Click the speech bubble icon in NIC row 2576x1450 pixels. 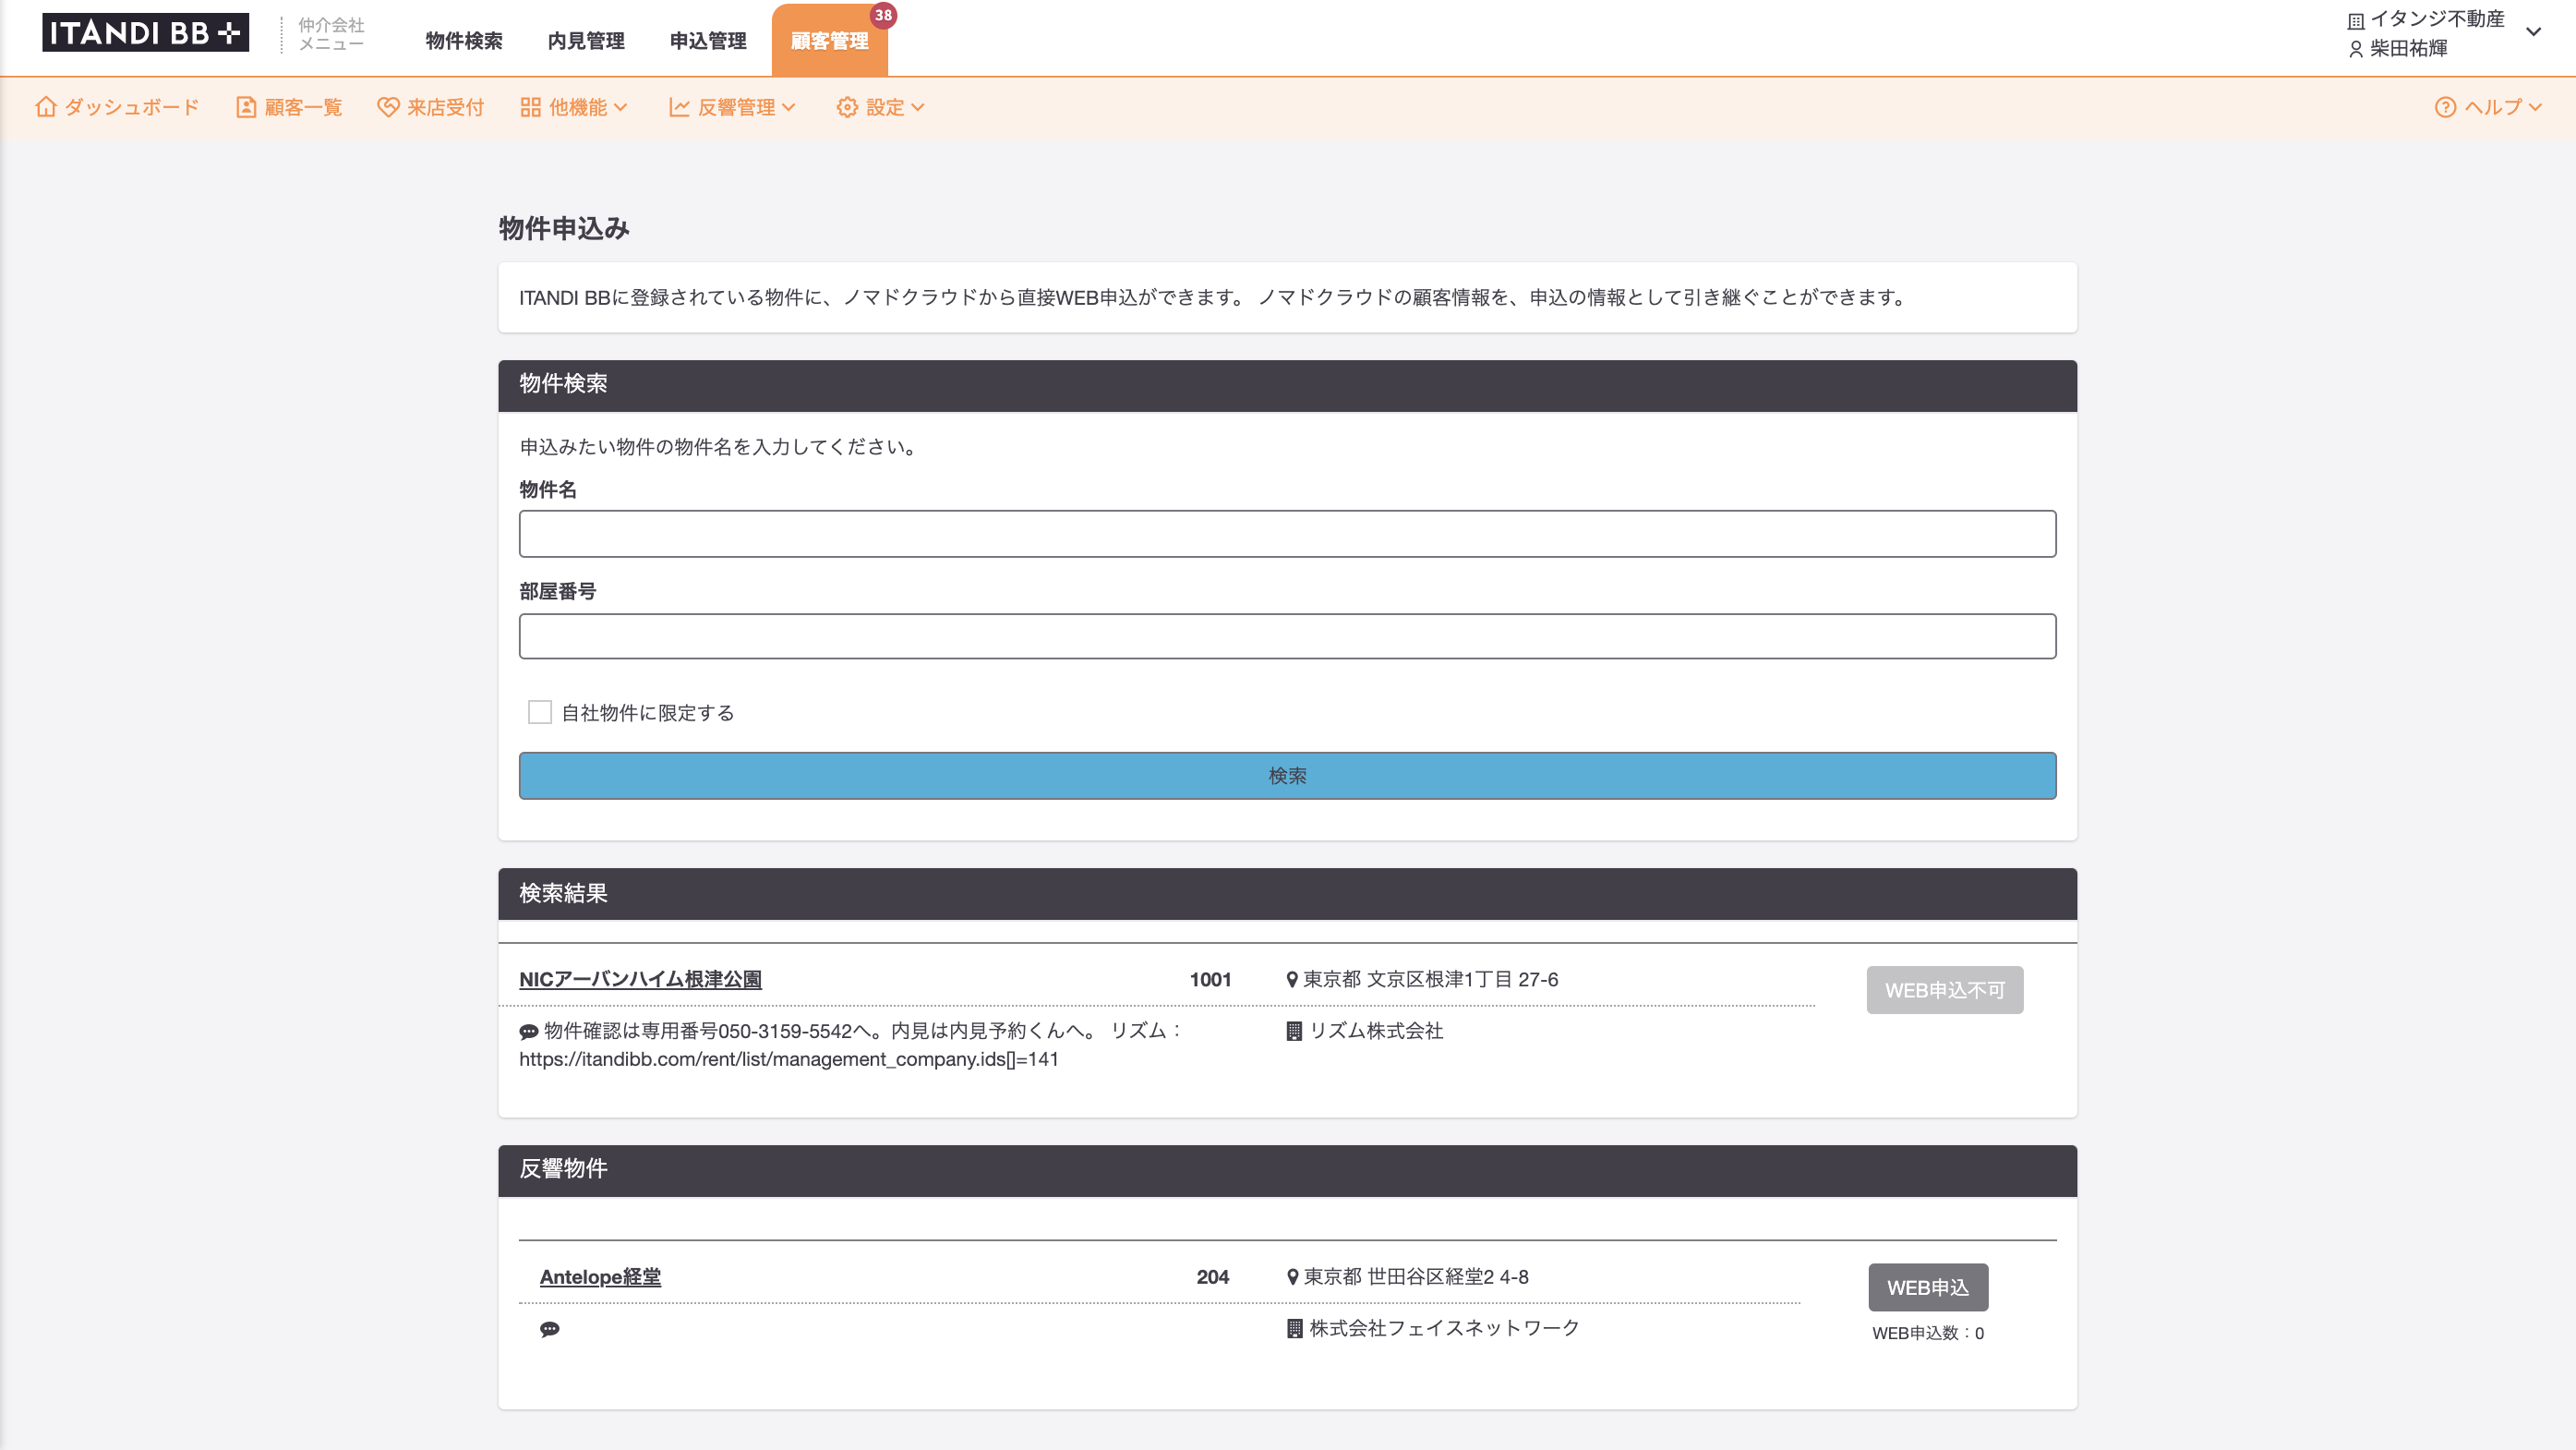point(528,1031)
